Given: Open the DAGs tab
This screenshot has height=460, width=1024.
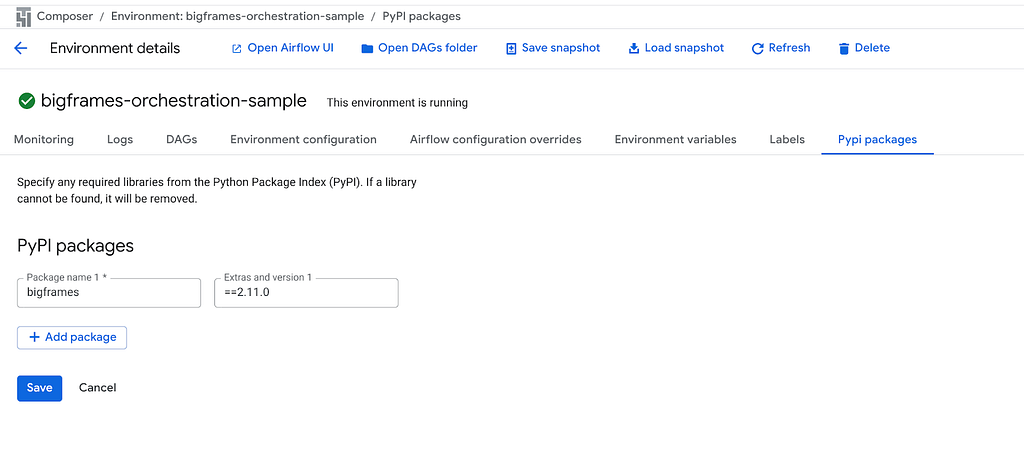Looking at the screenshot, I should (x=182, y=140).
